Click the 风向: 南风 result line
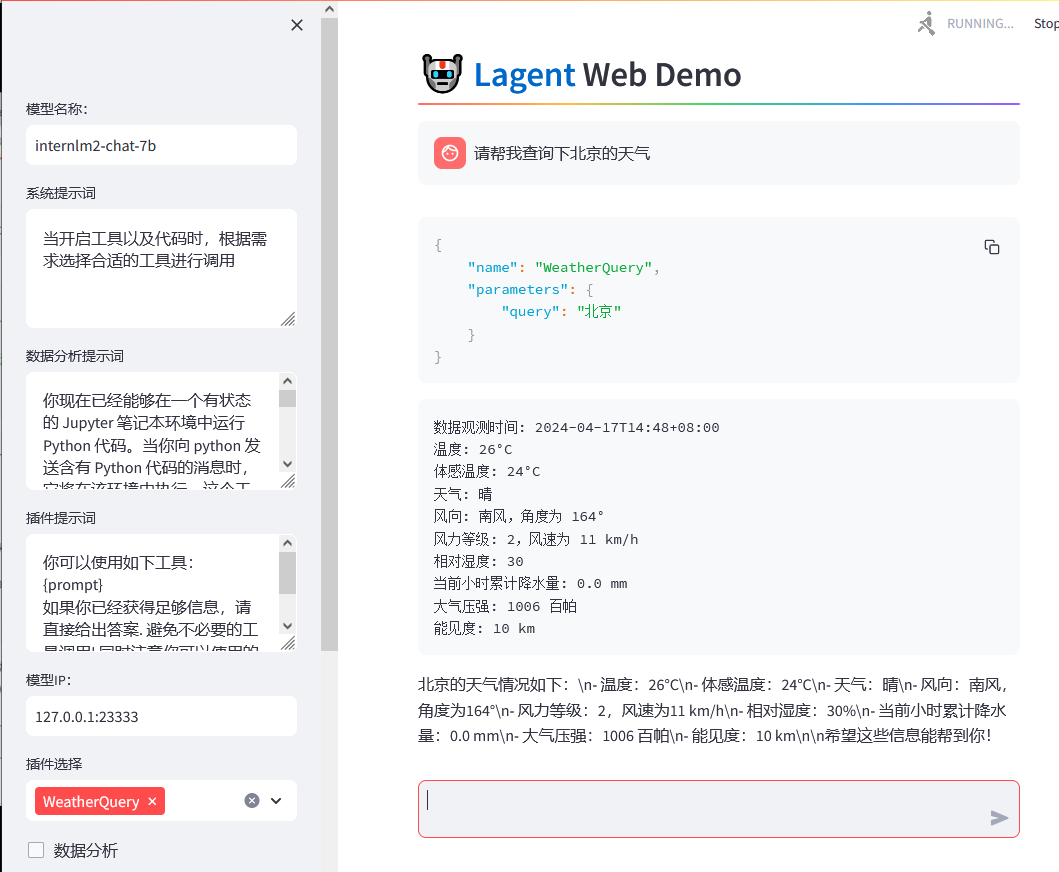This screenshot has height=872, width=1059. [x=519, y=516]
